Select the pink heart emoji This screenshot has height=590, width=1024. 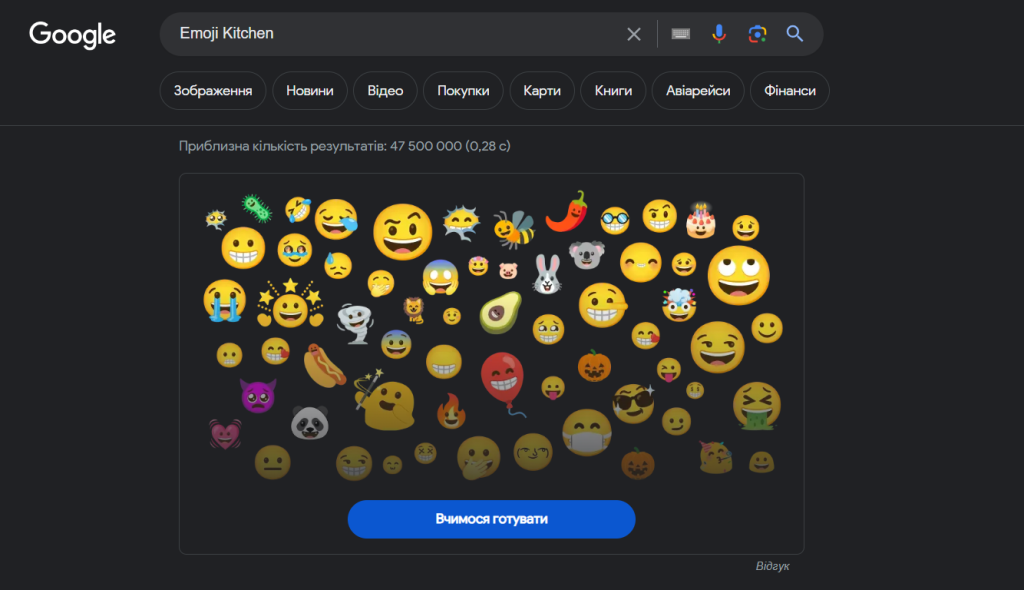[x=225, y=434]
